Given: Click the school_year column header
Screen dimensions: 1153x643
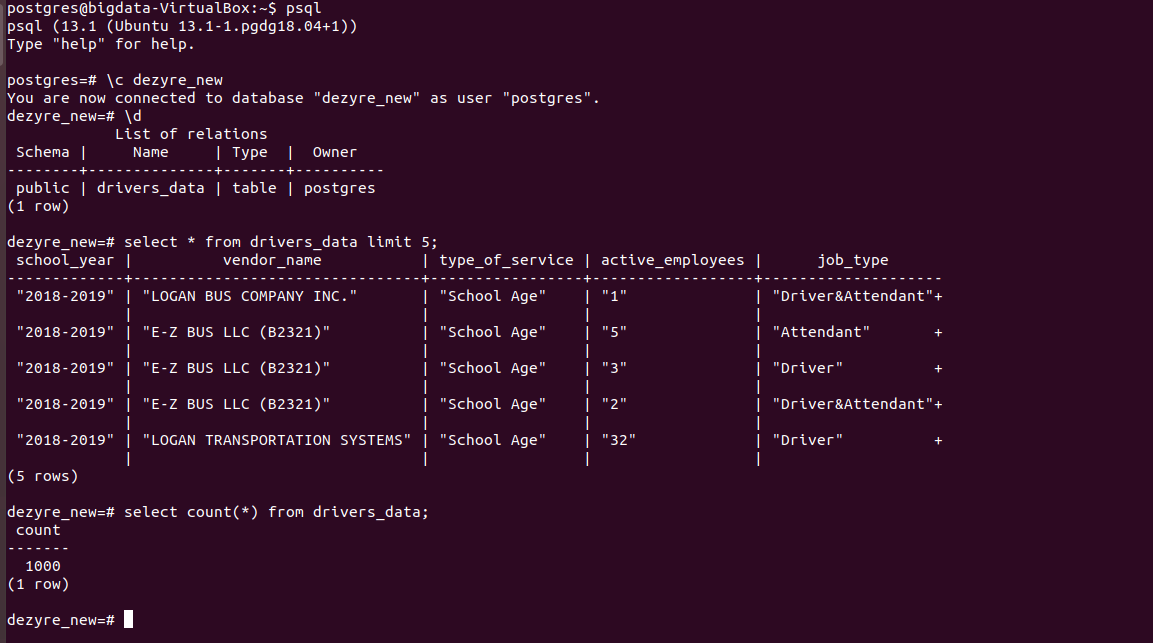Looking at the screenshot, I should click(x=65, y=260).
